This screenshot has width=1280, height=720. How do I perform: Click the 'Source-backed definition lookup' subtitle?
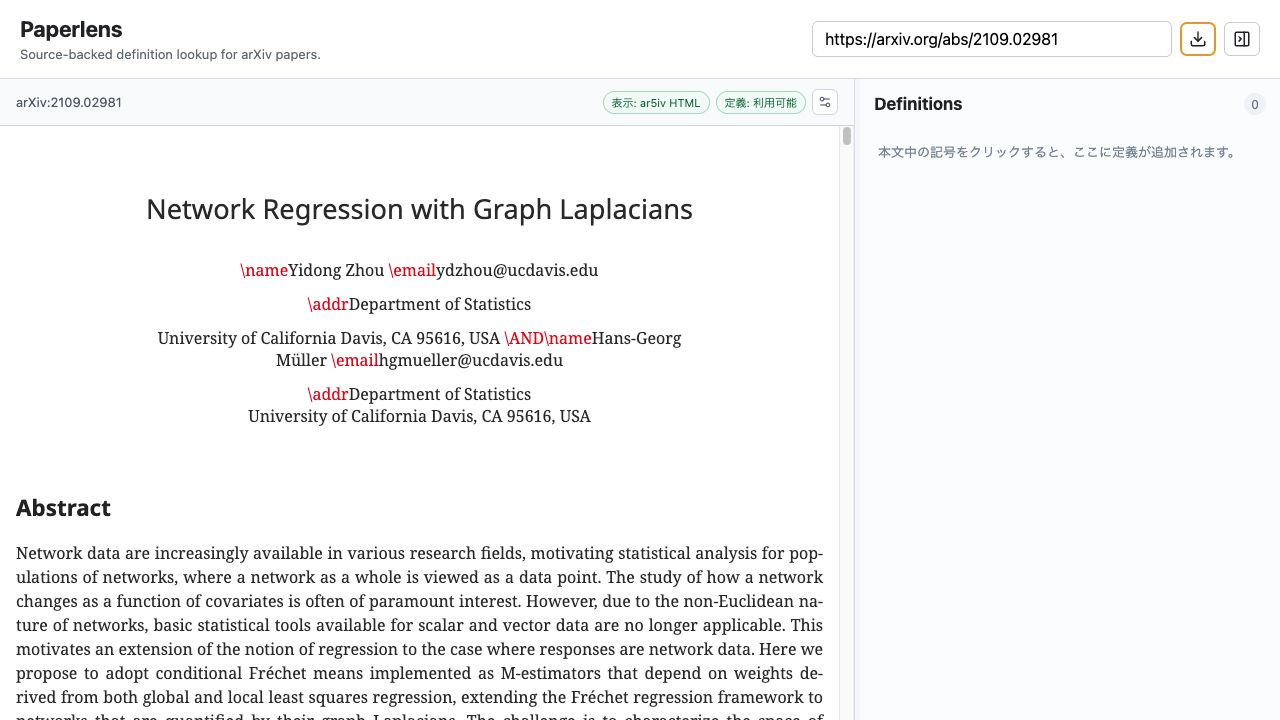click(170, 55)
